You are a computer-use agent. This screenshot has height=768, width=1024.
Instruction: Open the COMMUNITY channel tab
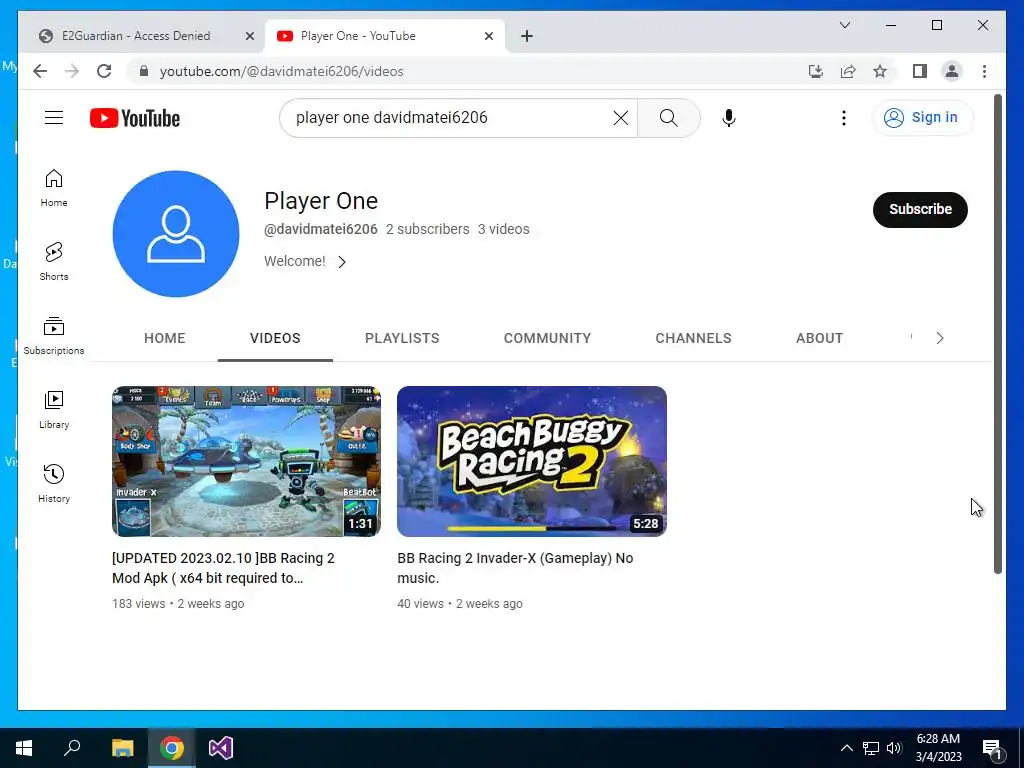(x=547, y=338)
